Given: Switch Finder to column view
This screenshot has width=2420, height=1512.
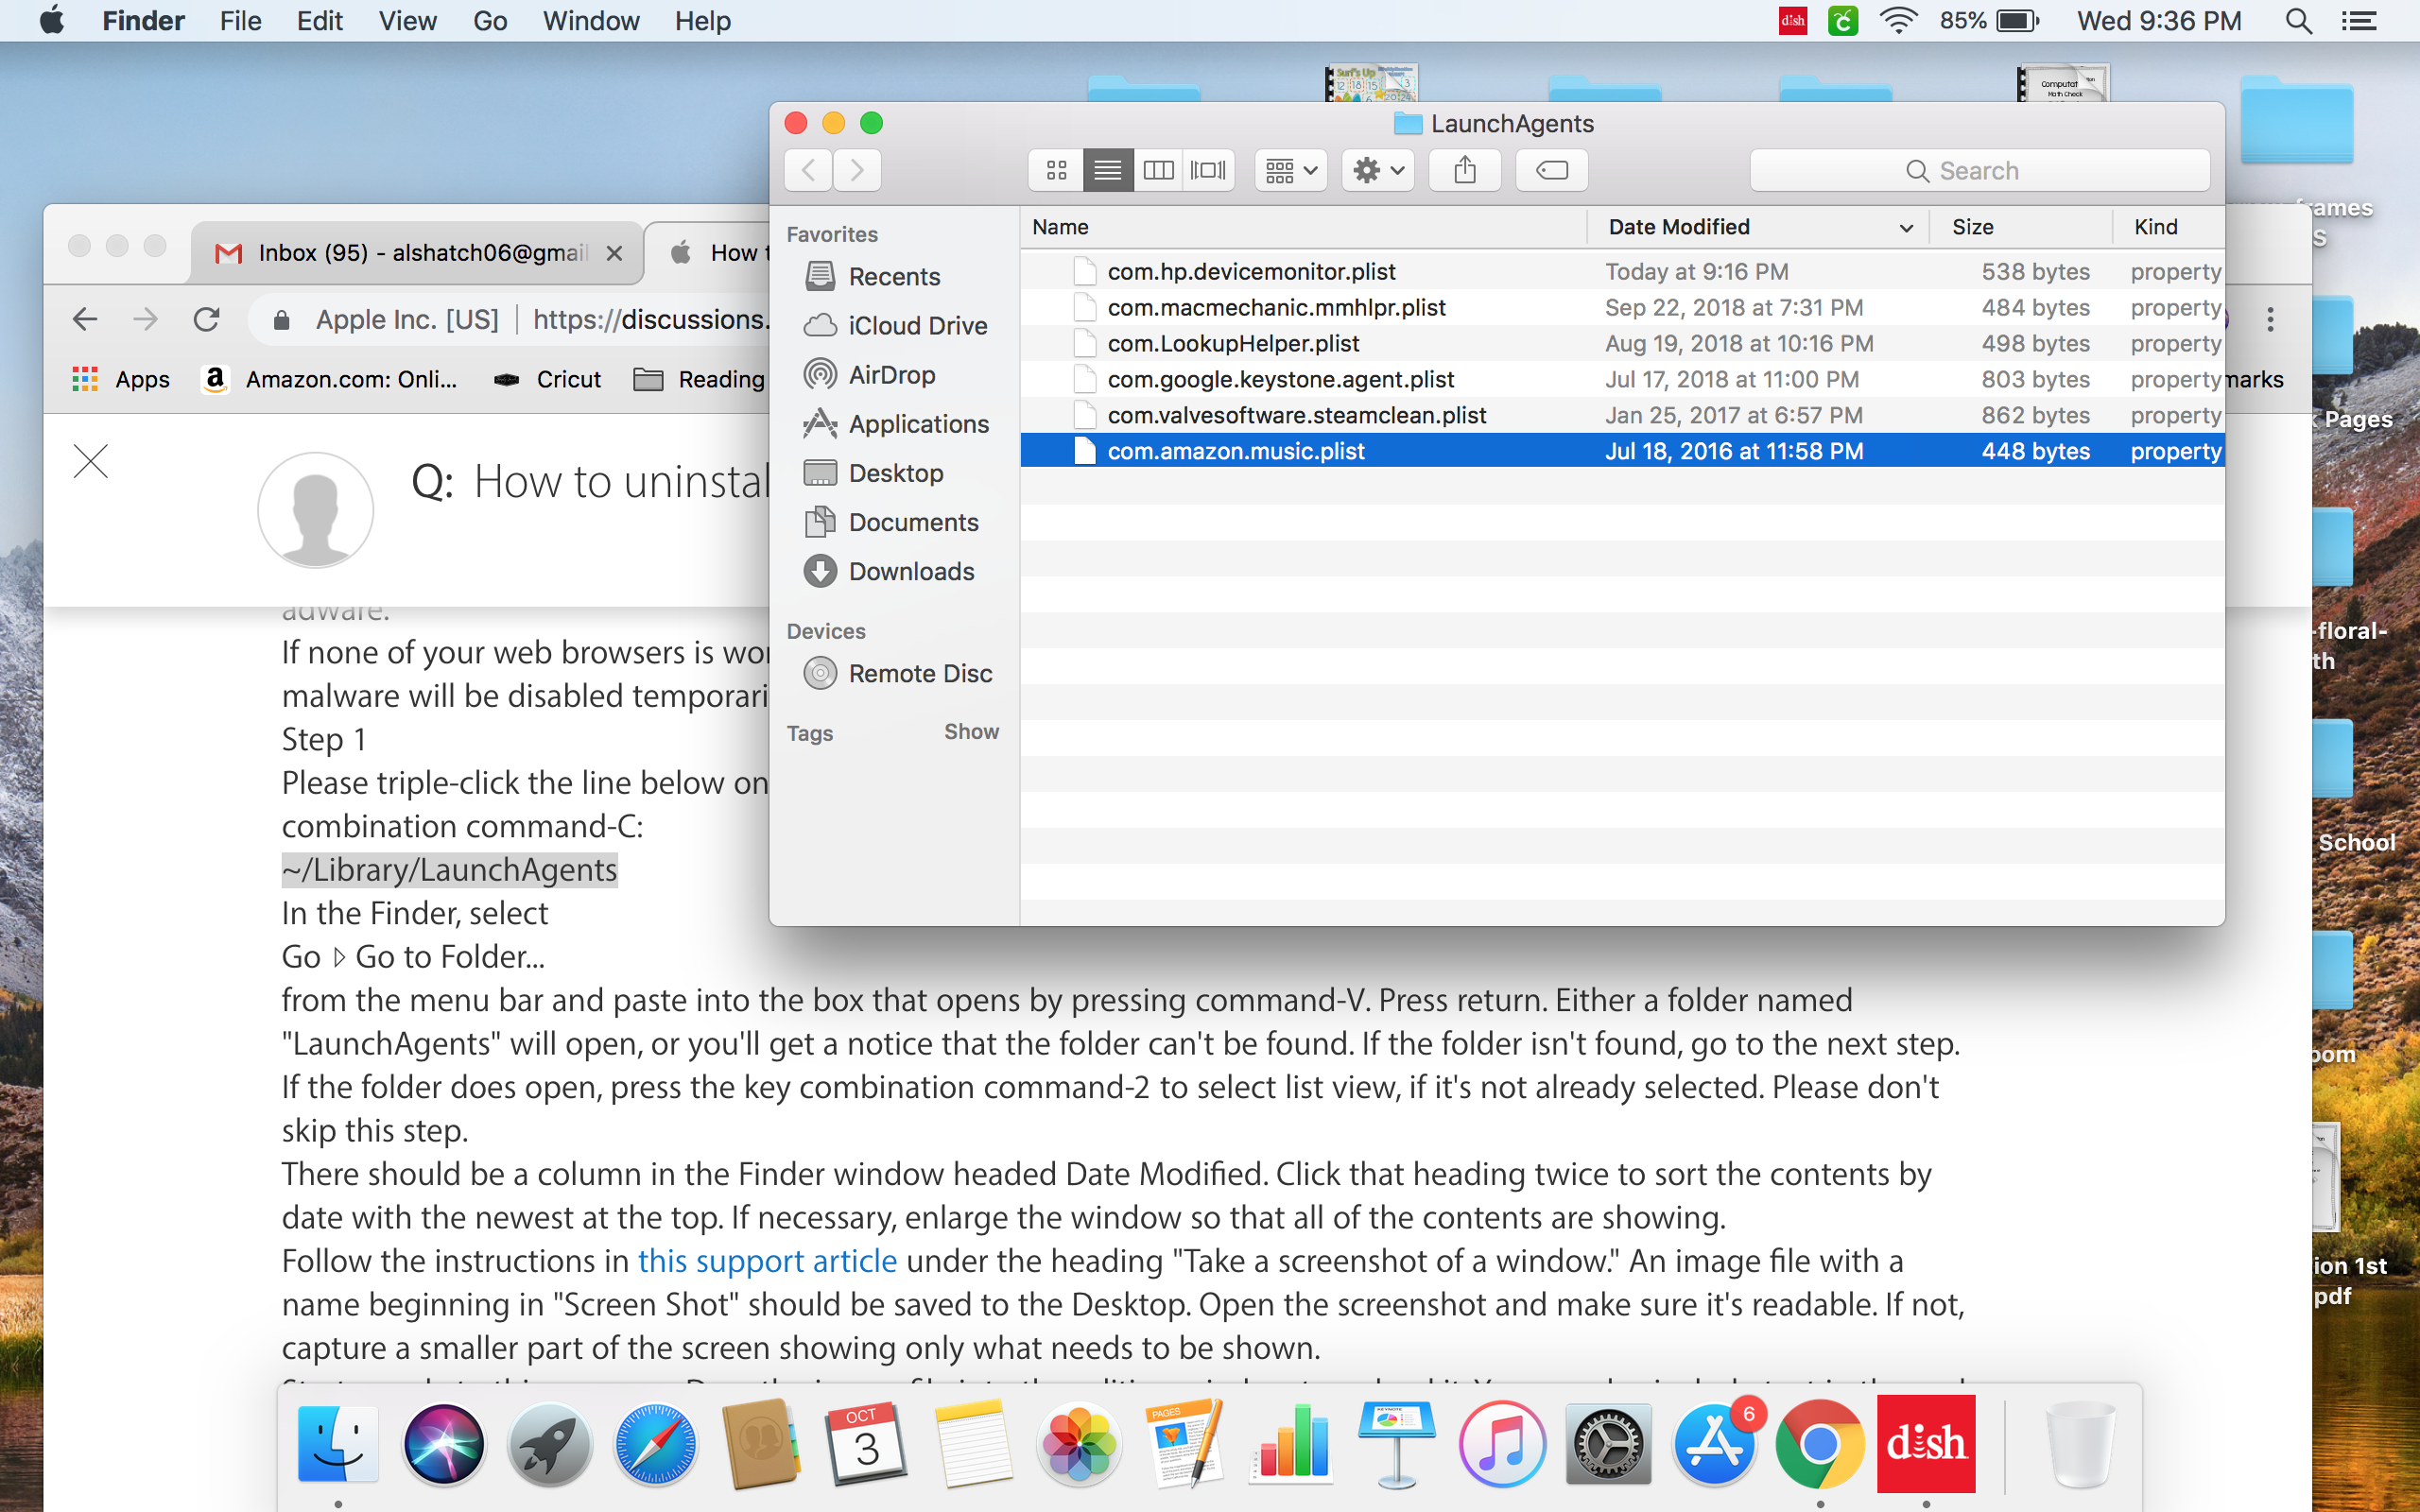Looking at the screenshot, I should pyautogui.click(x=1158, y=170).
